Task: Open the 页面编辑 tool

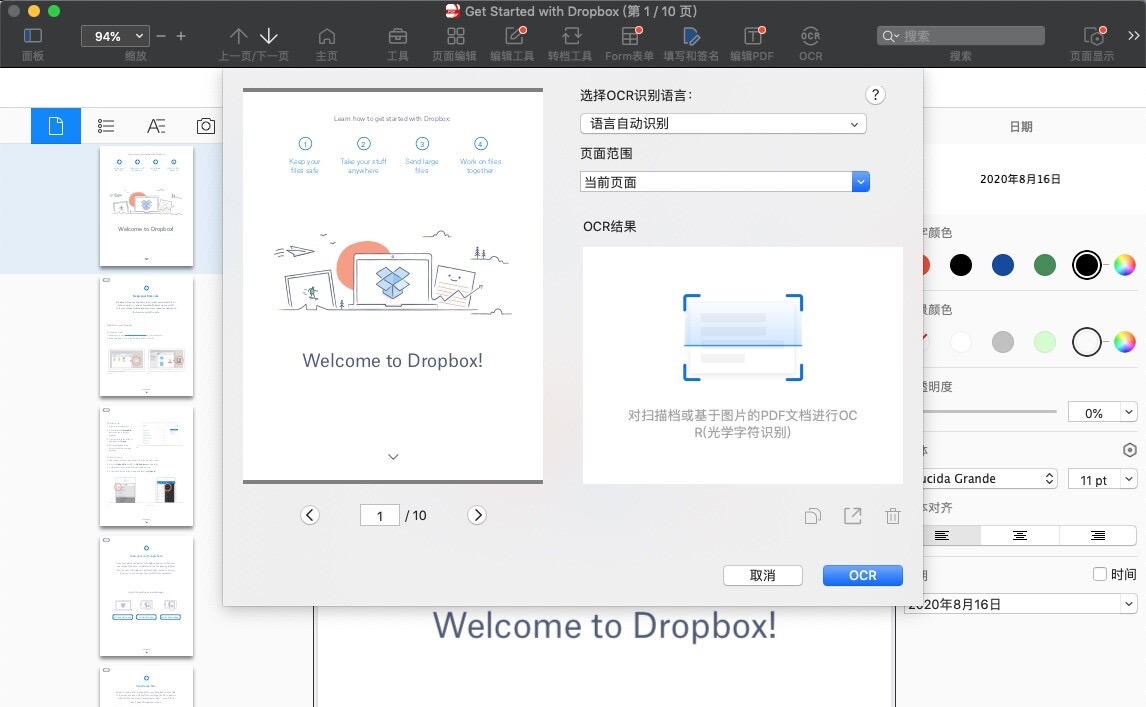Action: point(455,40)
